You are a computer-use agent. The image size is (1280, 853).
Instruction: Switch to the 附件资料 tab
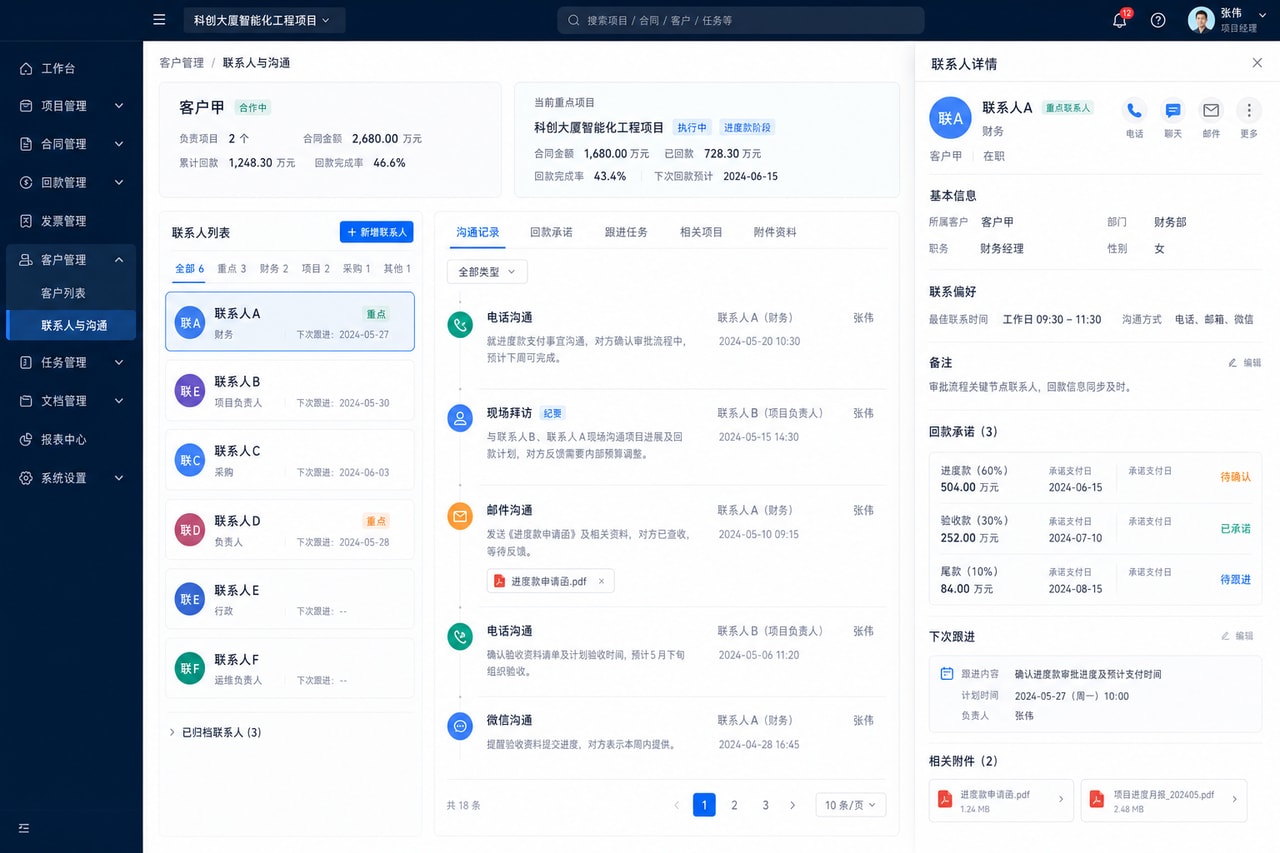click(x=775, y=232)
